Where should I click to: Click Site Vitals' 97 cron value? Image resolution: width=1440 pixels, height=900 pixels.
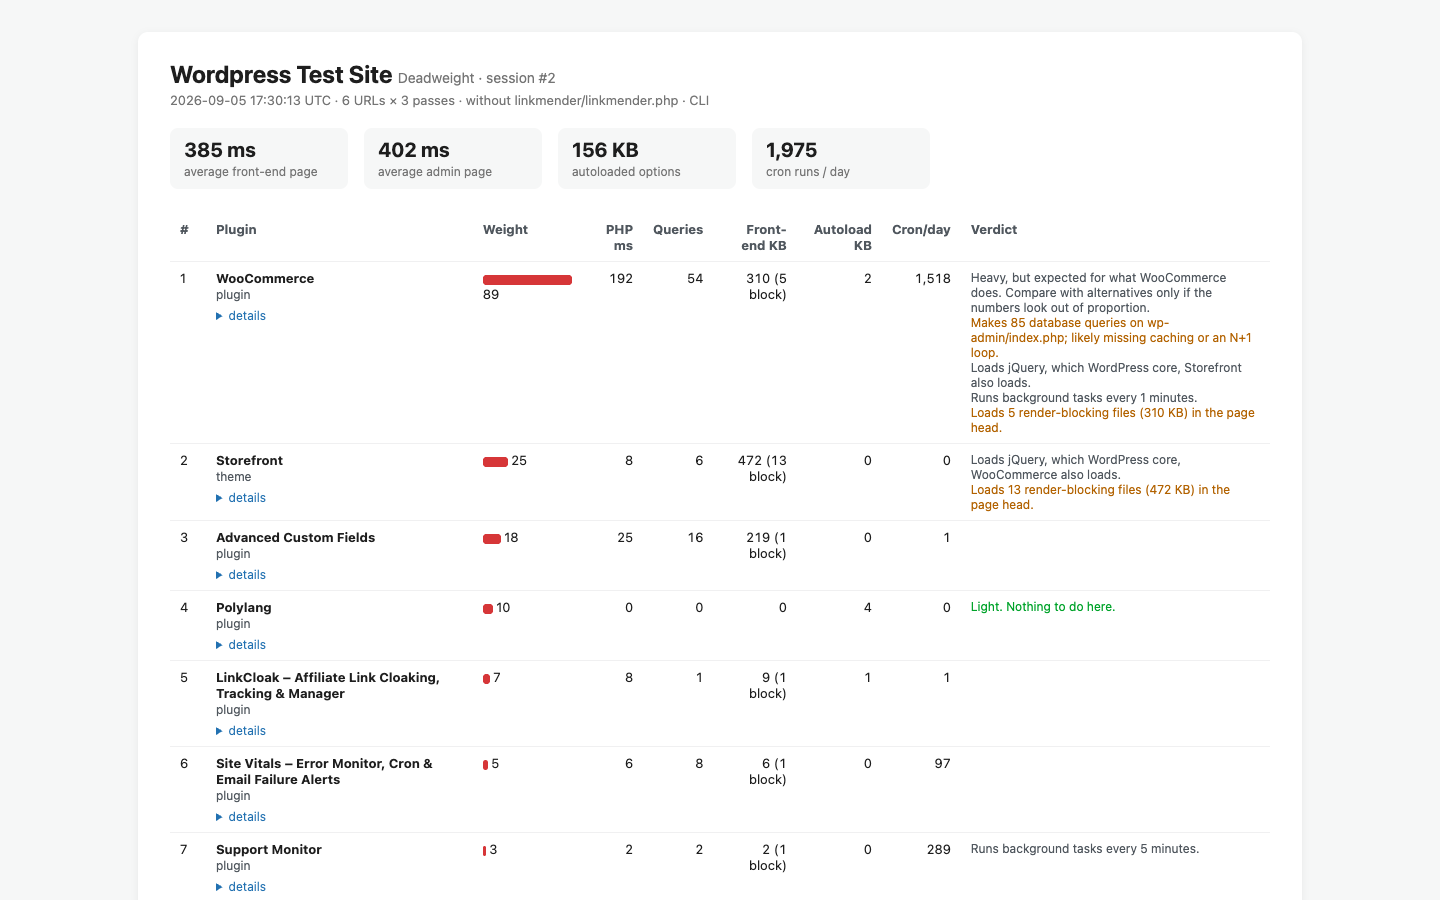(x=943, y=764)
